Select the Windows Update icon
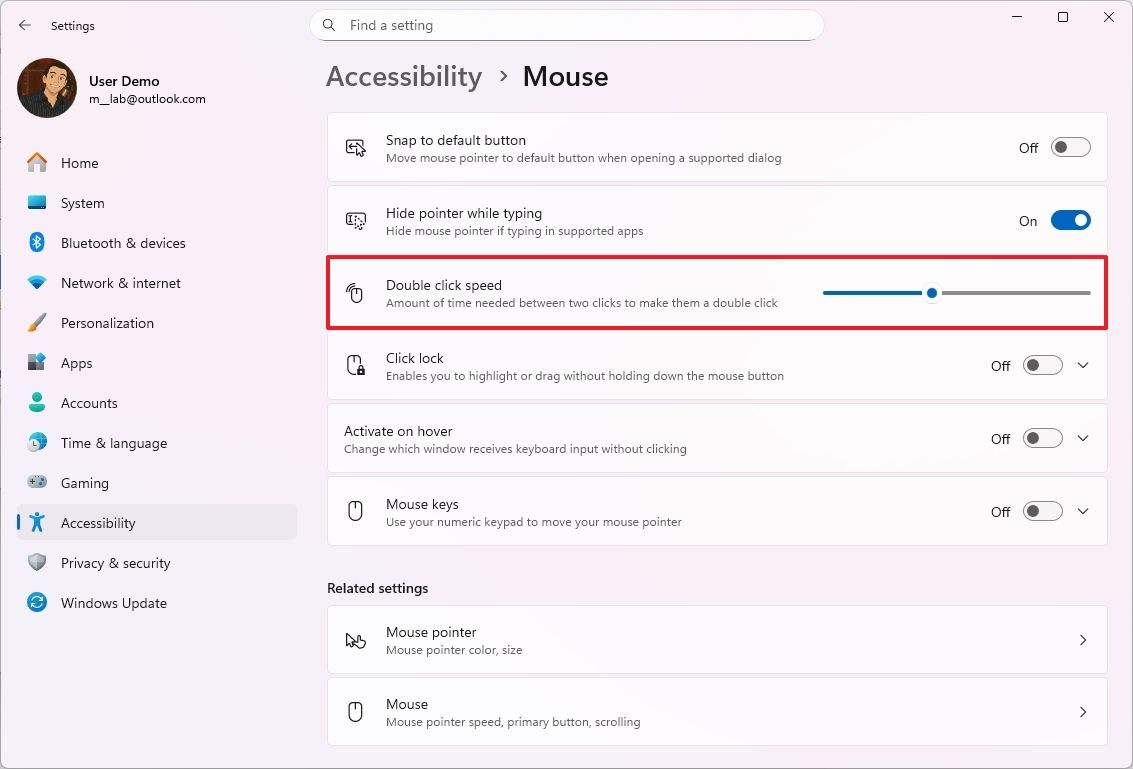1133x769 pixels. (x=36, y=603)
